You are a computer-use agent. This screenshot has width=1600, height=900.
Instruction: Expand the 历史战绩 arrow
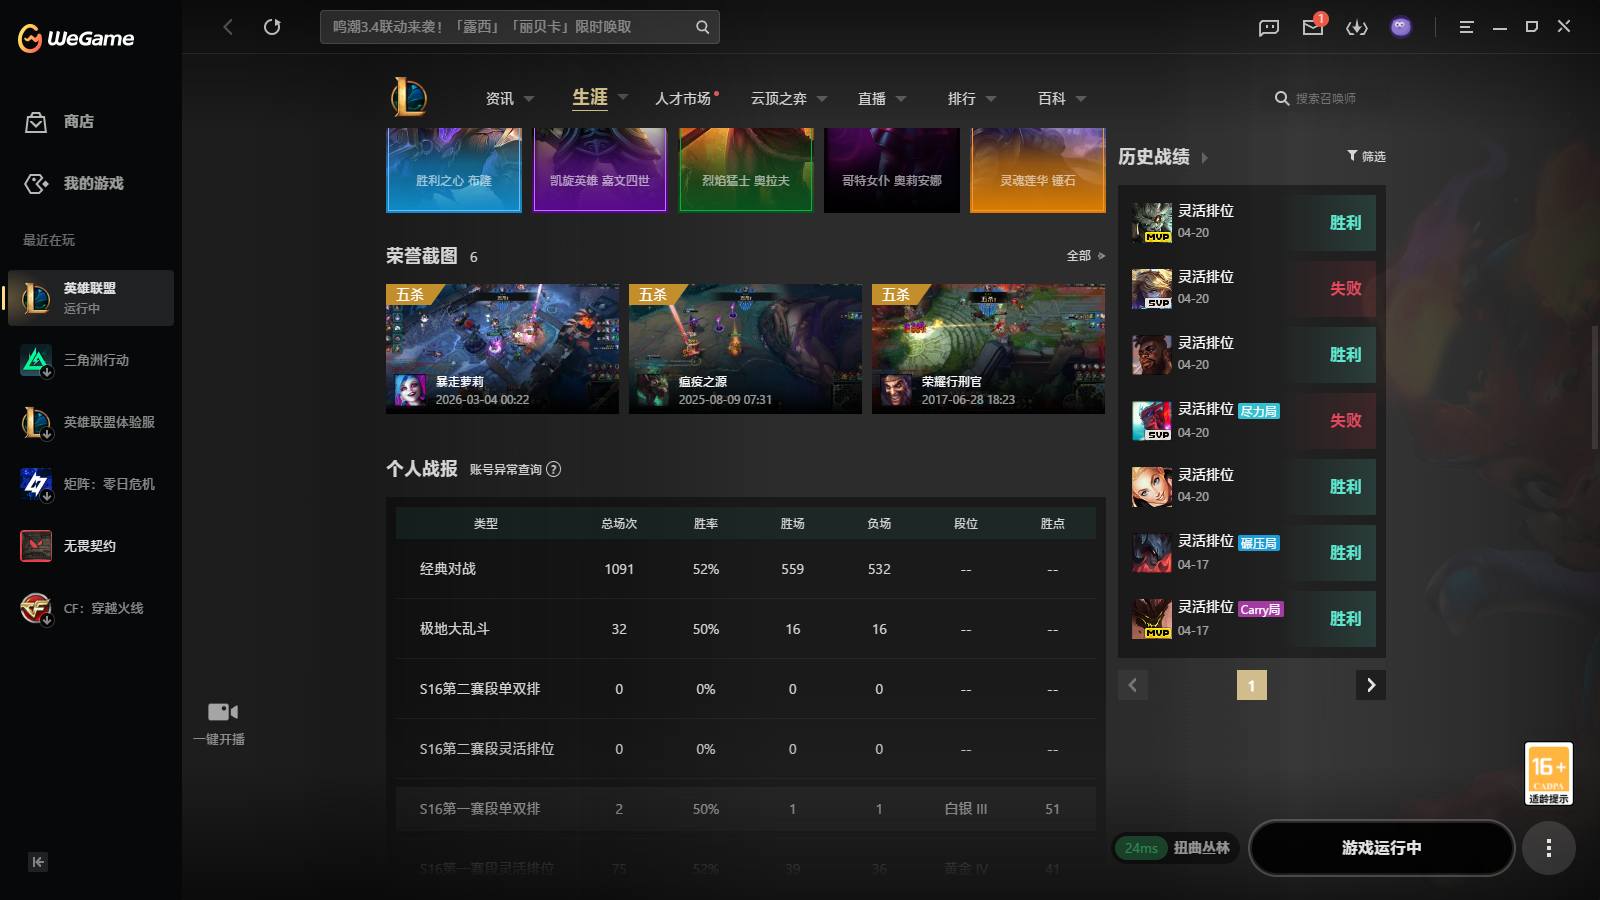point(1204,158)
